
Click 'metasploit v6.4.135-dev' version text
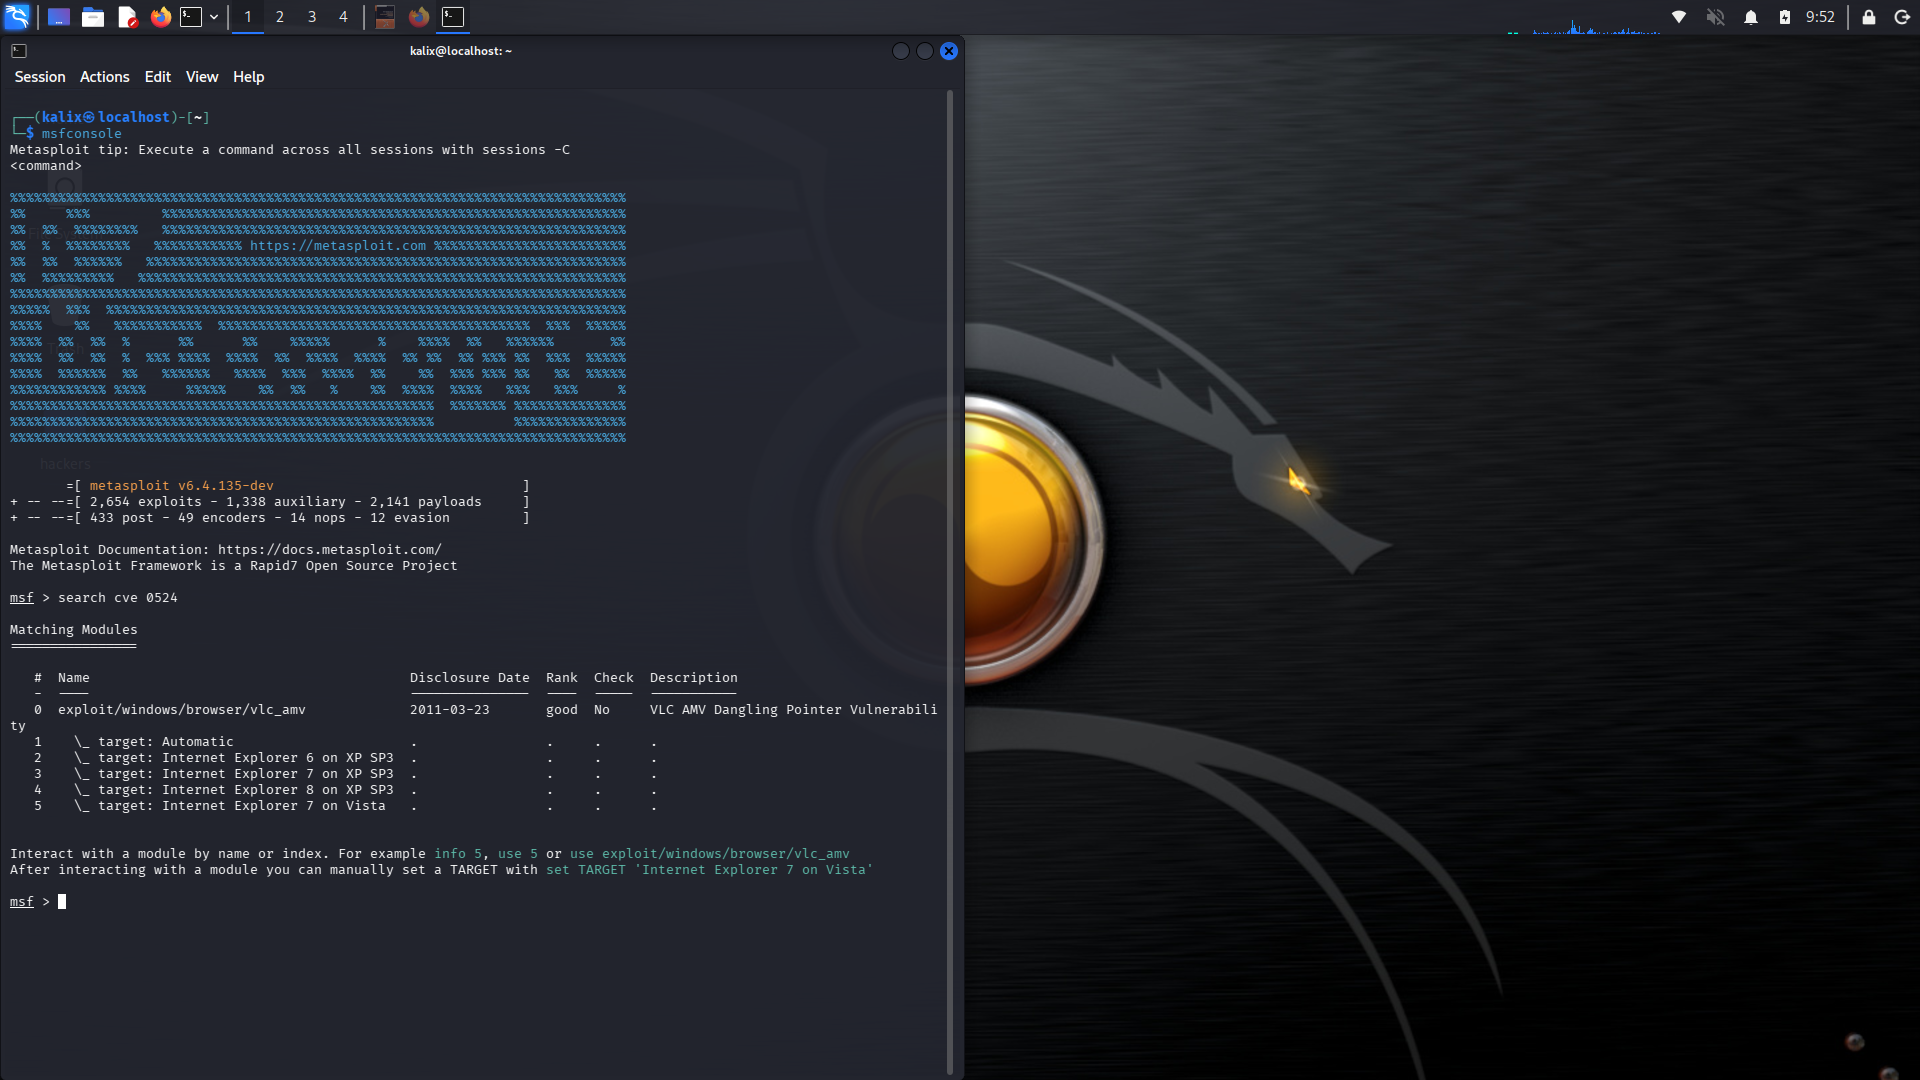(182, 486)
